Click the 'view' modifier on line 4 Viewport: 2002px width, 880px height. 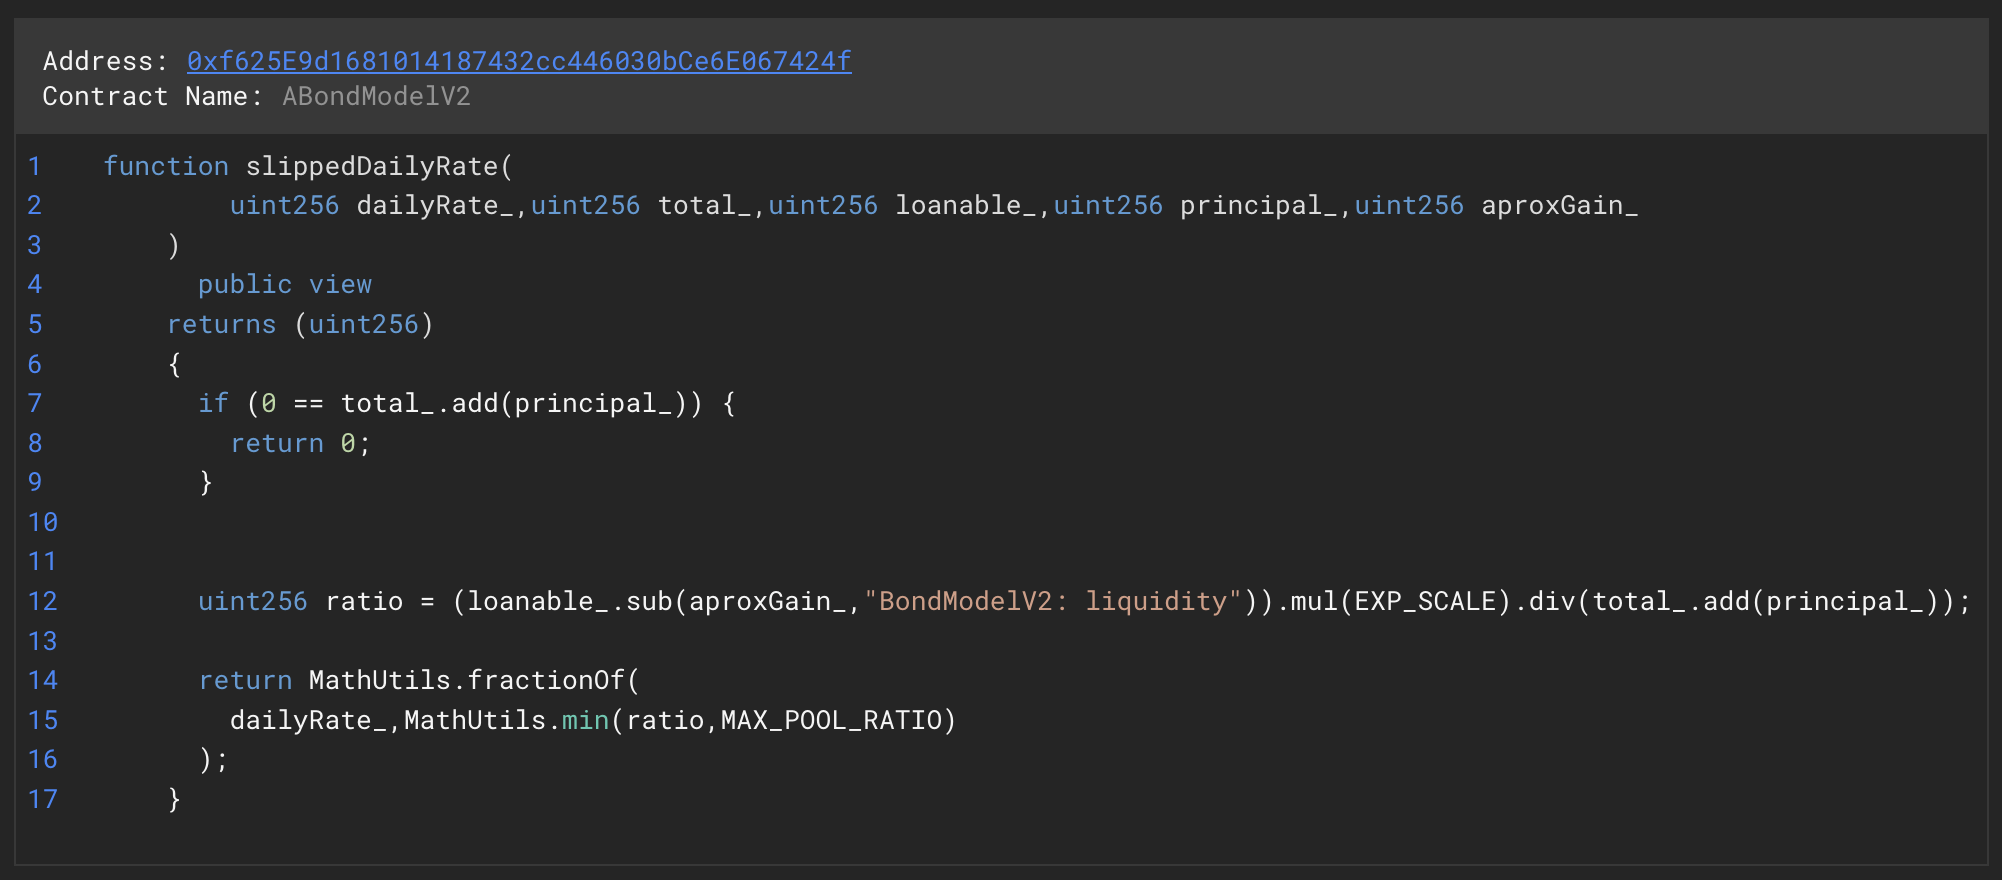(340, 285)
